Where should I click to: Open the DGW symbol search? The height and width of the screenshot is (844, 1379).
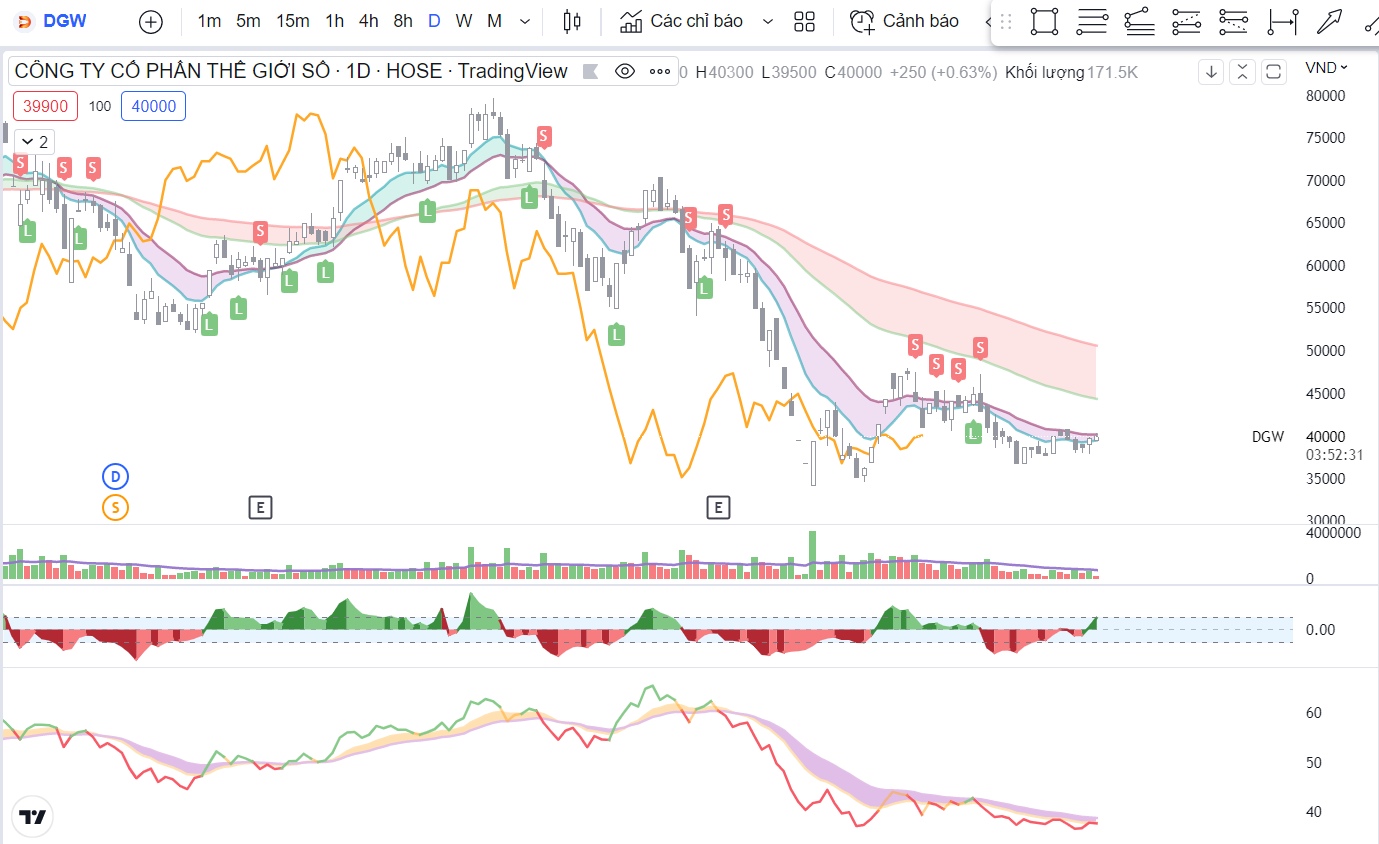click(x=52, y=21)
